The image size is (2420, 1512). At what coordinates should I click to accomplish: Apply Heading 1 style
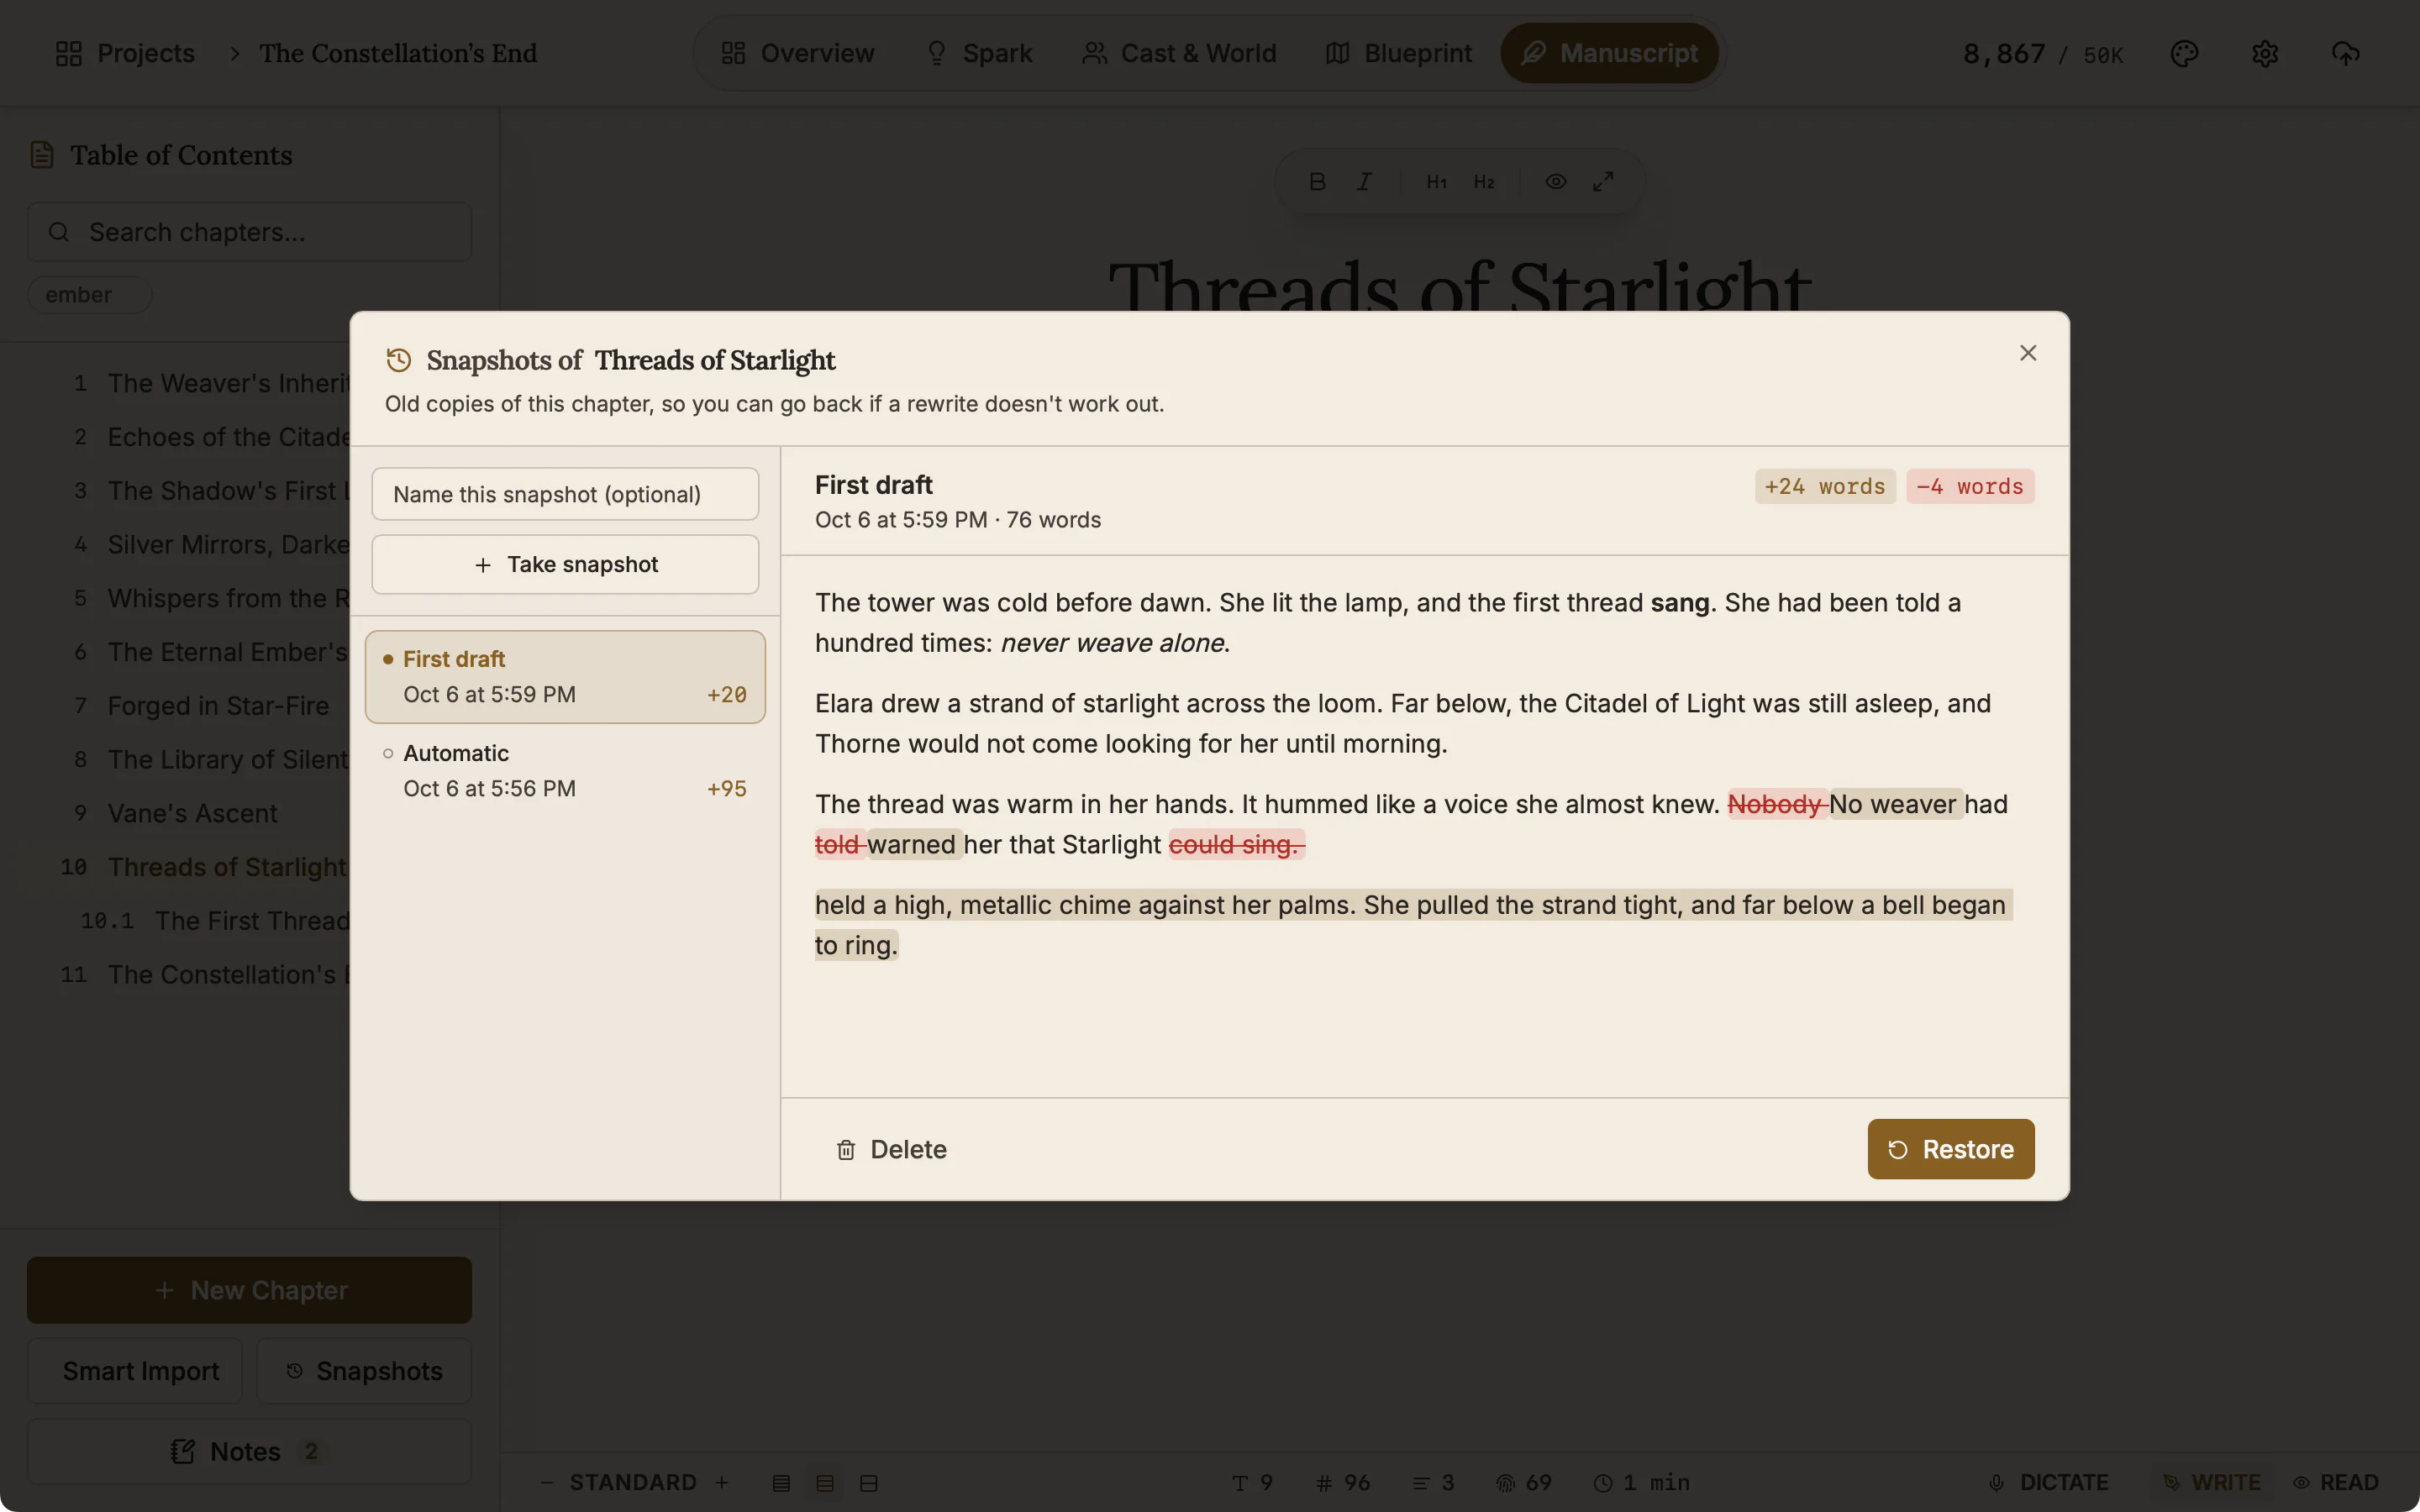1436,182
